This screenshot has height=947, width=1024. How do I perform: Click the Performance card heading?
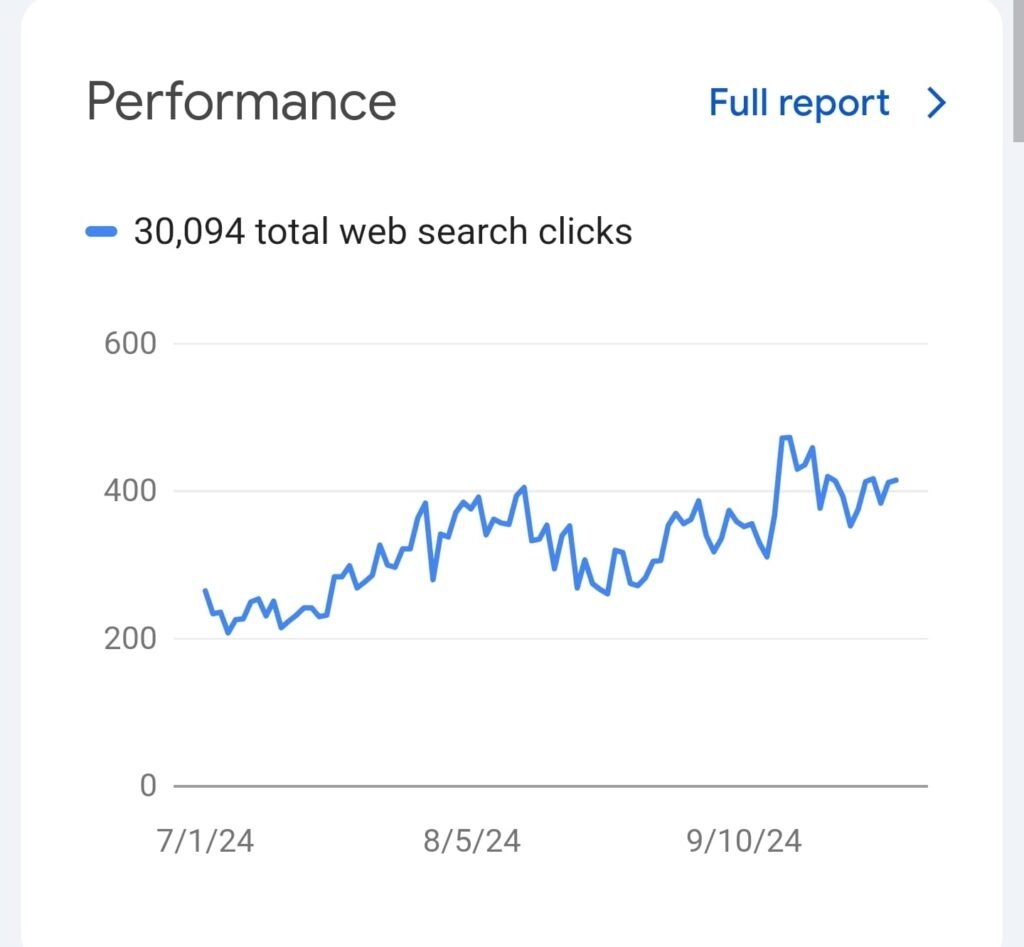241,102
